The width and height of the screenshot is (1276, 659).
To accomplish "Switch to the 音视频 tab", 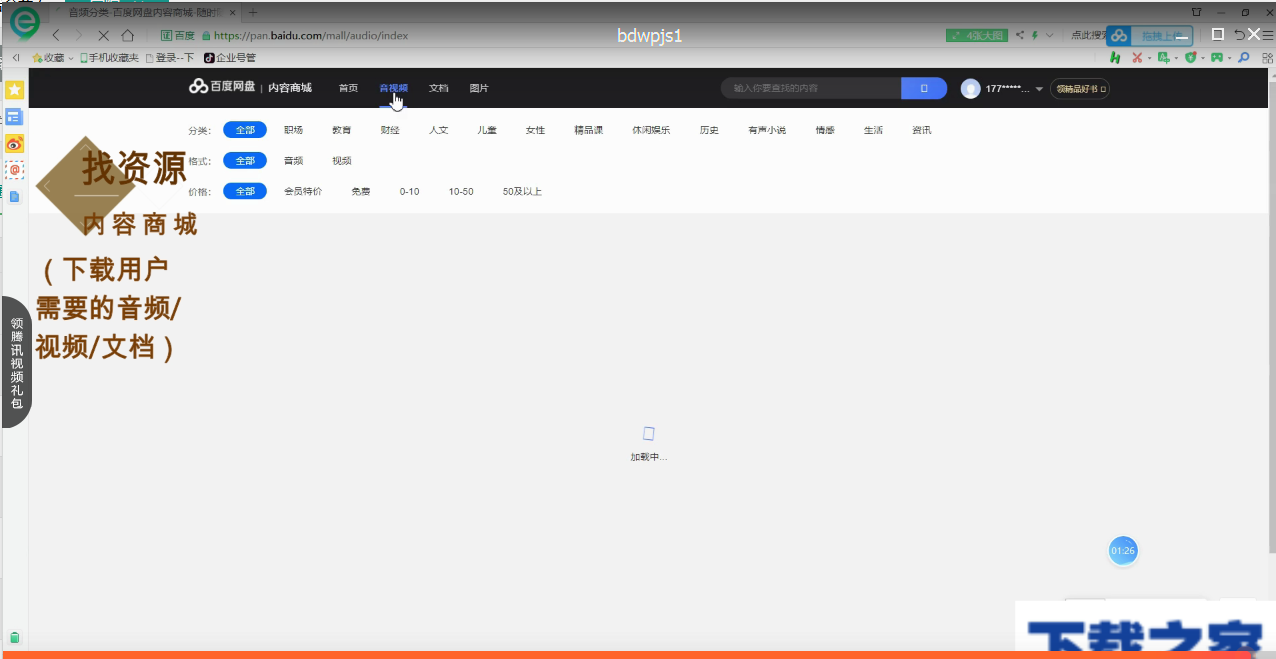I will point(394,88).
